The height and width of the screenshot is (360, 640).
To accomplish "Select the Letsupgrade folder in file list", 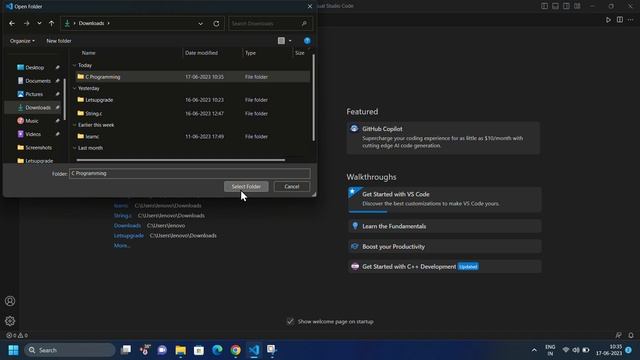I will (x=193, y=100).
